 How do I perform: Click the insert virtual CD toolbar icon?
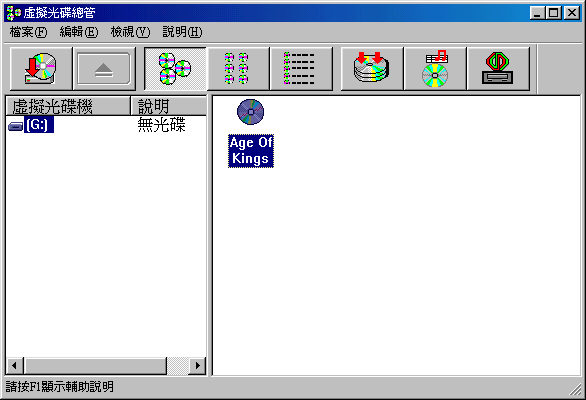click(41, 69)
